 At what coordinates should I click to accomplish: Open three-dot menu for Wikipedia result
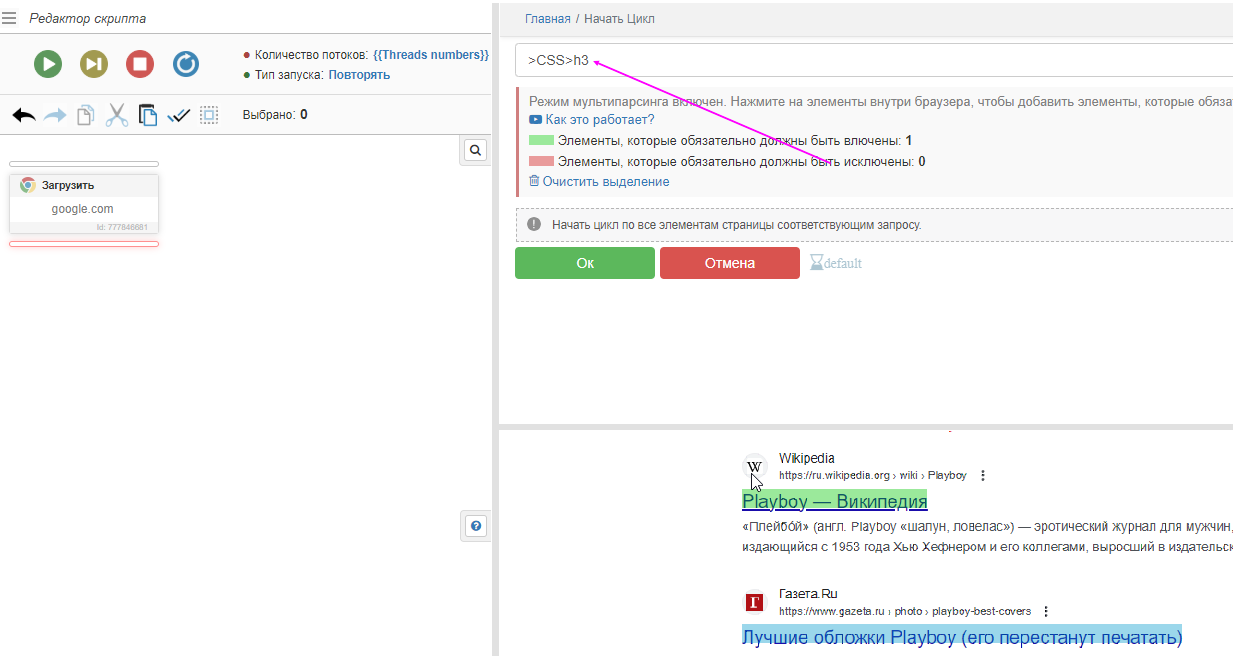pyautogui.click(x=983, y=476)
